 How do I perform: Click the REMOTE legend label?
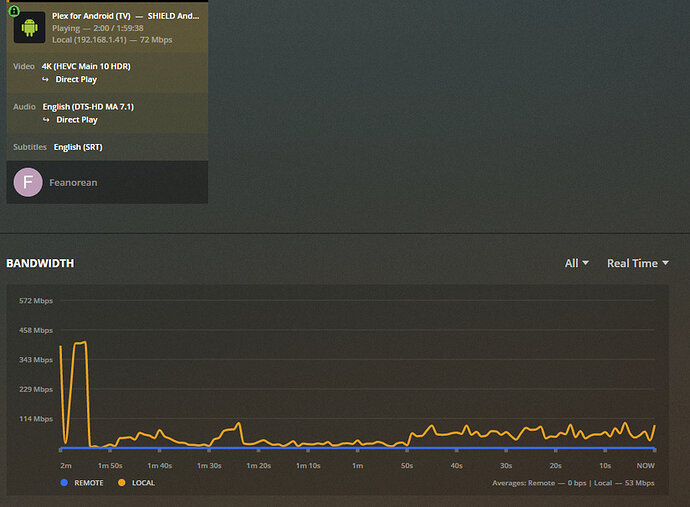89,483
